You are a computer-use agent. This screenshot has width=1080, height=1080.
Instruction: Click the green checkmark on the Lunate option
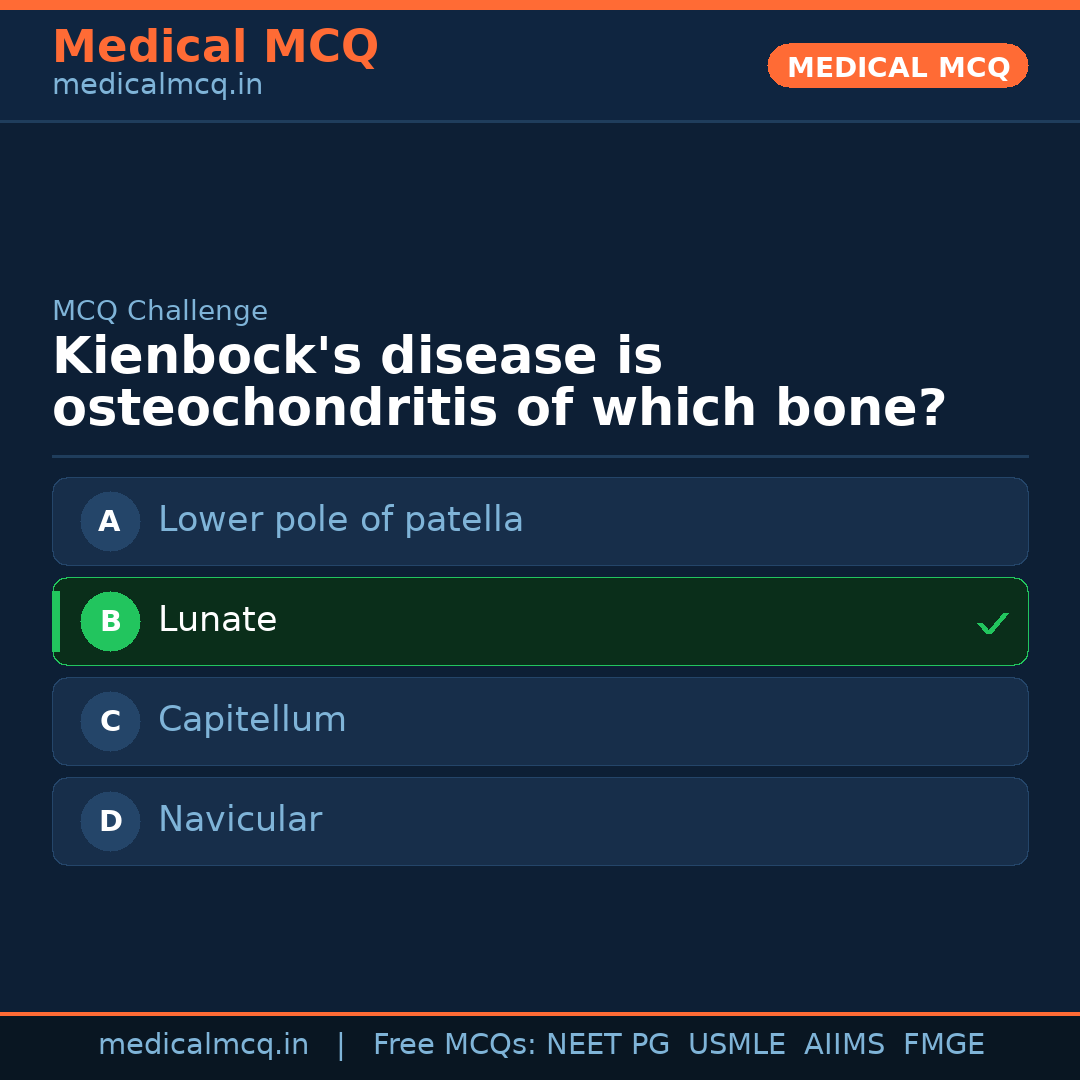pyautogui.click(x=992, y=623)
